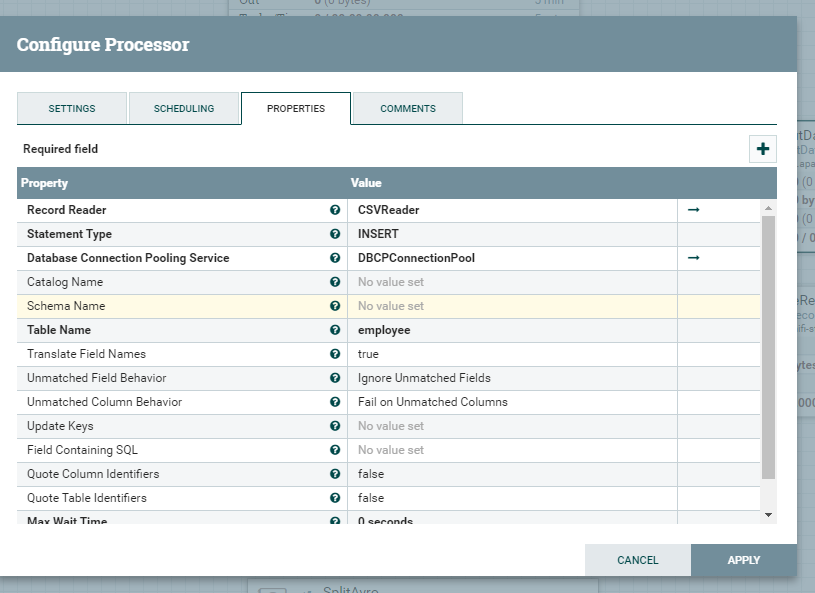Set the Field Containing SQL value

pos(512,450)
